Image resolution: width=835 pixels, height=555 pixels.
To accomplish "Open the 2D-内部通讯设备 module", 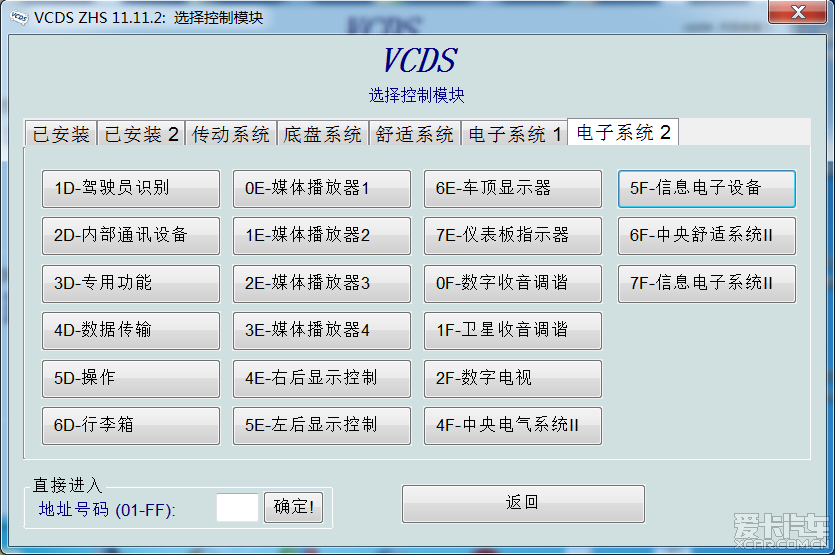I will (x=131, y=235).
